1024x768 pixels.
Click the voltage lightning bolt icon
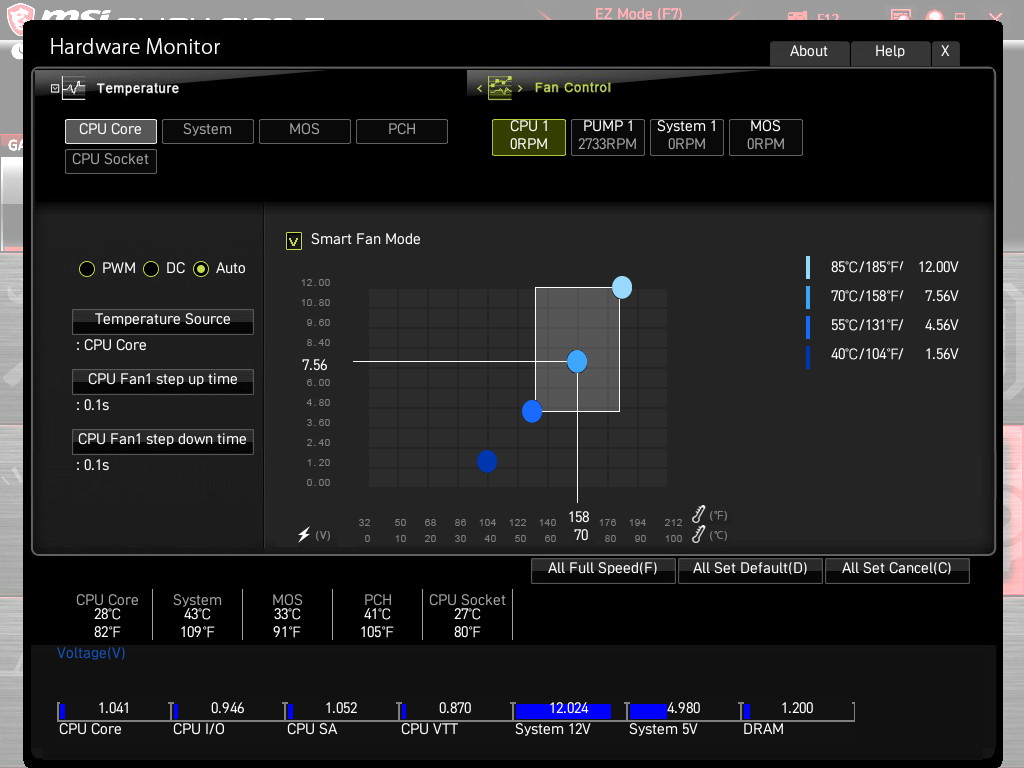[304, 534]
